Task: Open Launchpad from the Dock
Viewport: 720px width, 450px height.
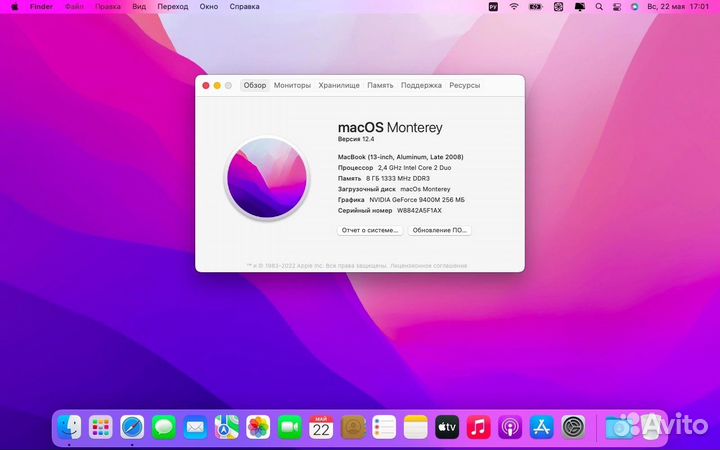Action: coord(101,427)
